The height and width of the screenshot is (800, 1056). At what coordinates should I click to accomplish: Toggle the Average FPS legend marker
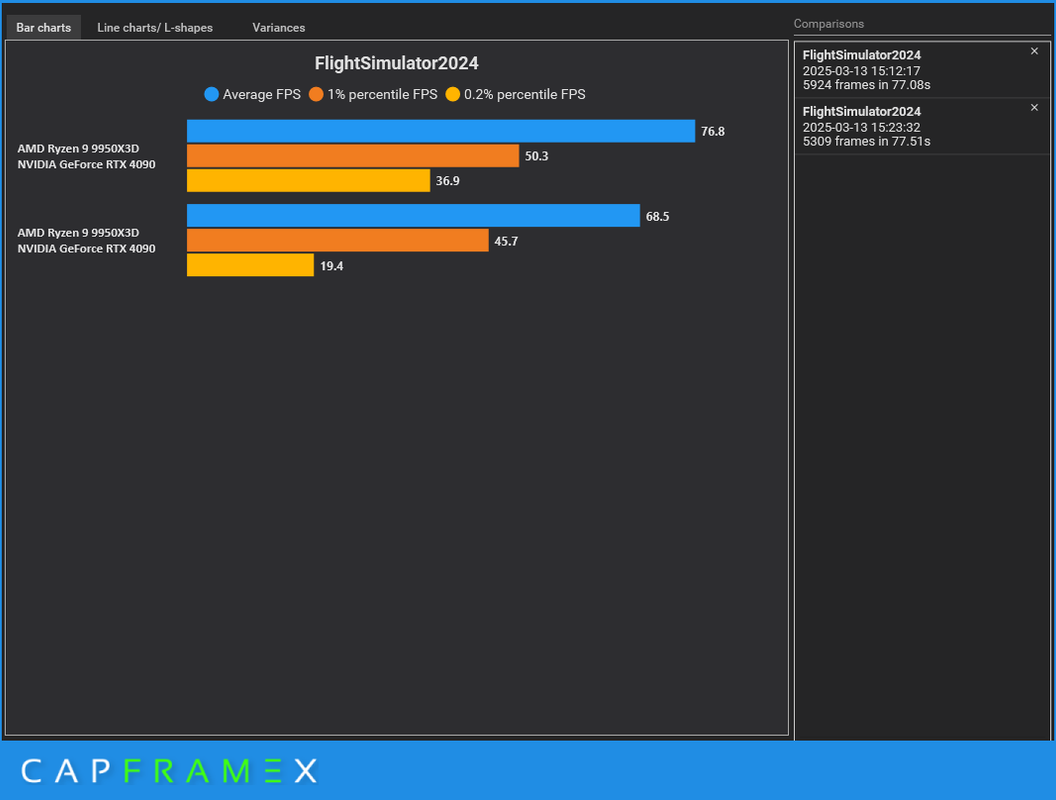[211, 94]
